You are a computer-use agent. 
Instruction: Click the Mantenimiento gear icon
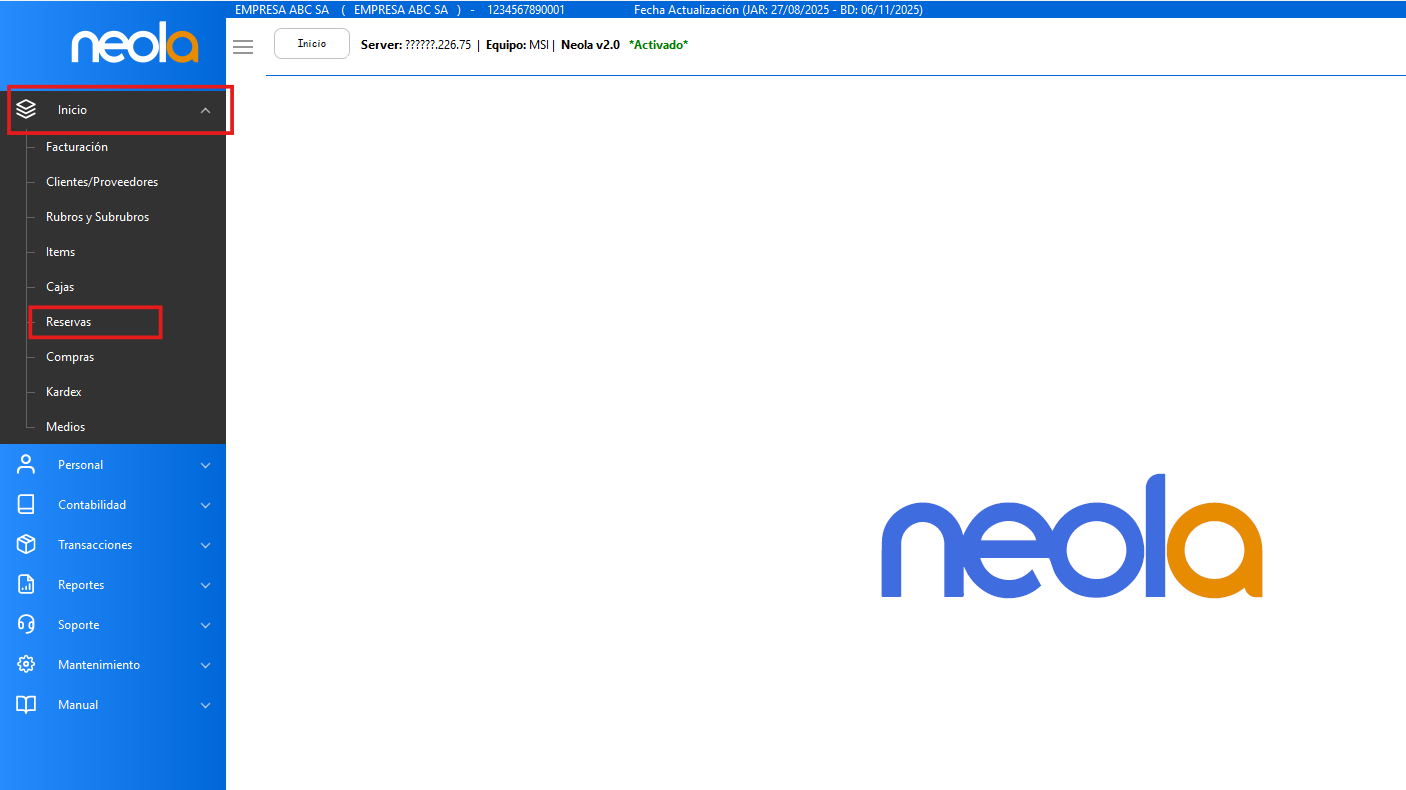click(26, 665)
